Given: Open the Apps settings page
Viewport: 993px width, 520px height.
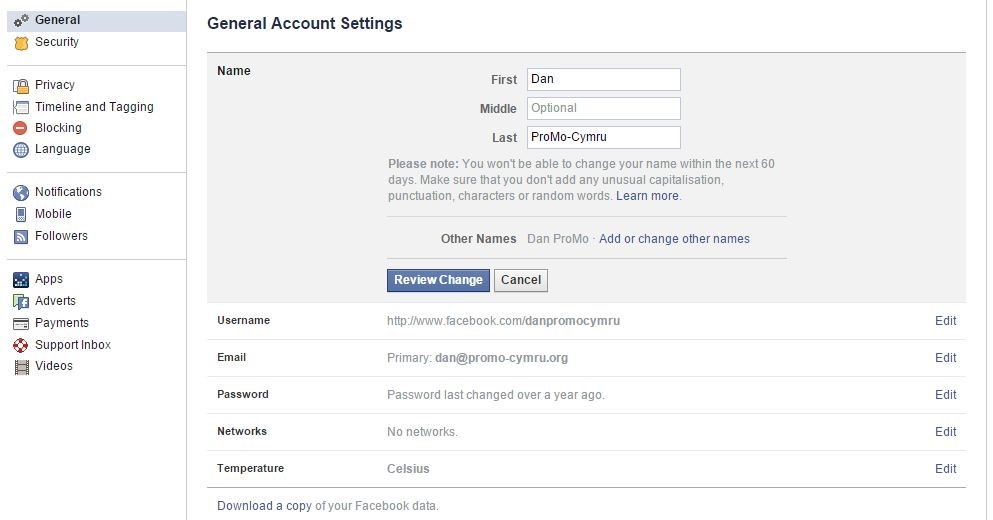Looking at the screenshot, I should pyautogui.click(x=49, y=279).
